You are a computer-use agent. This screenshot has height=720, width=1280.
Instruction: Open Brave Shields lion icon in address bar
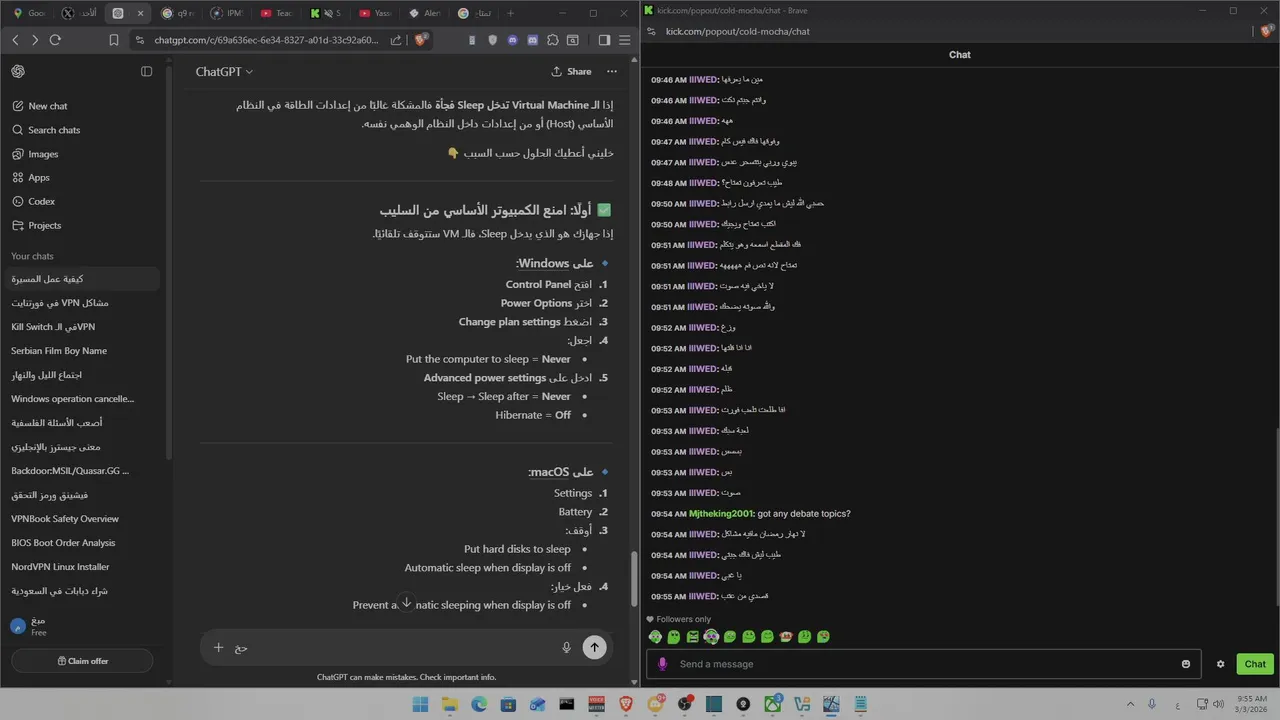[x=421, y=39]
